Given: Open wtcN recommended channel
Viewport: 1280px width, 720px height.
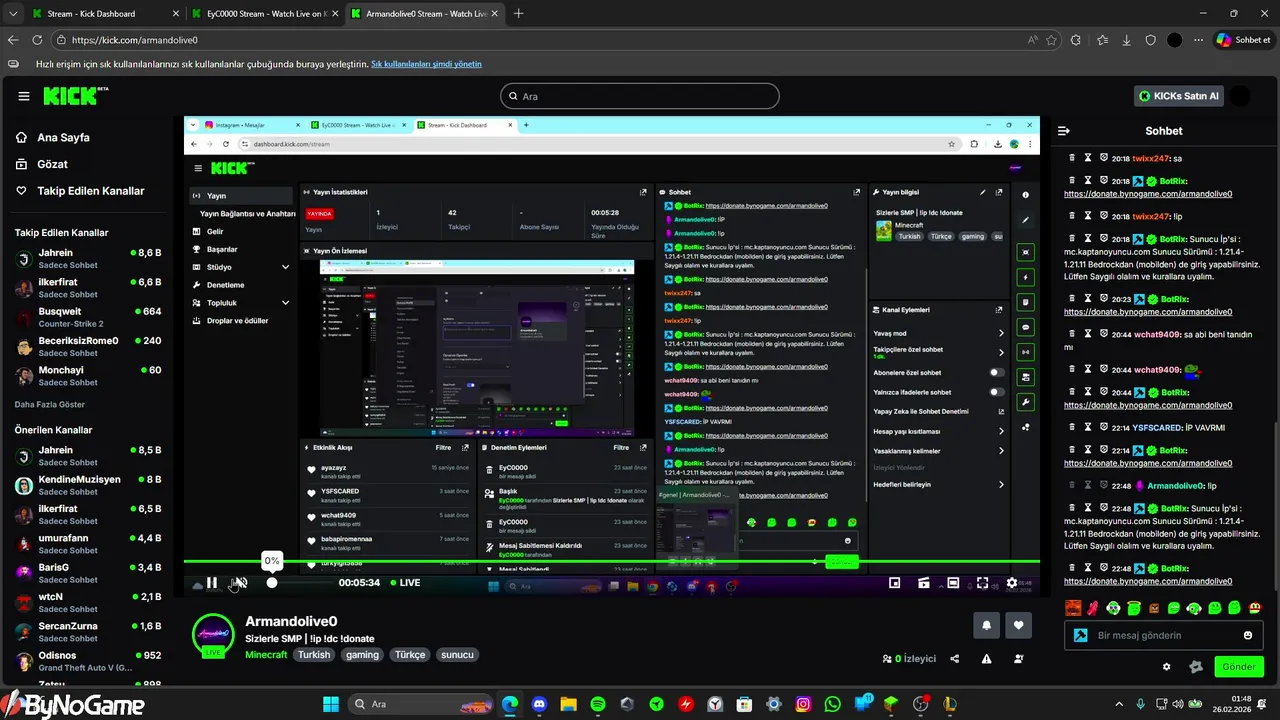Looking at the screenshot, I should pyautogui.click(x=88, y=602).
